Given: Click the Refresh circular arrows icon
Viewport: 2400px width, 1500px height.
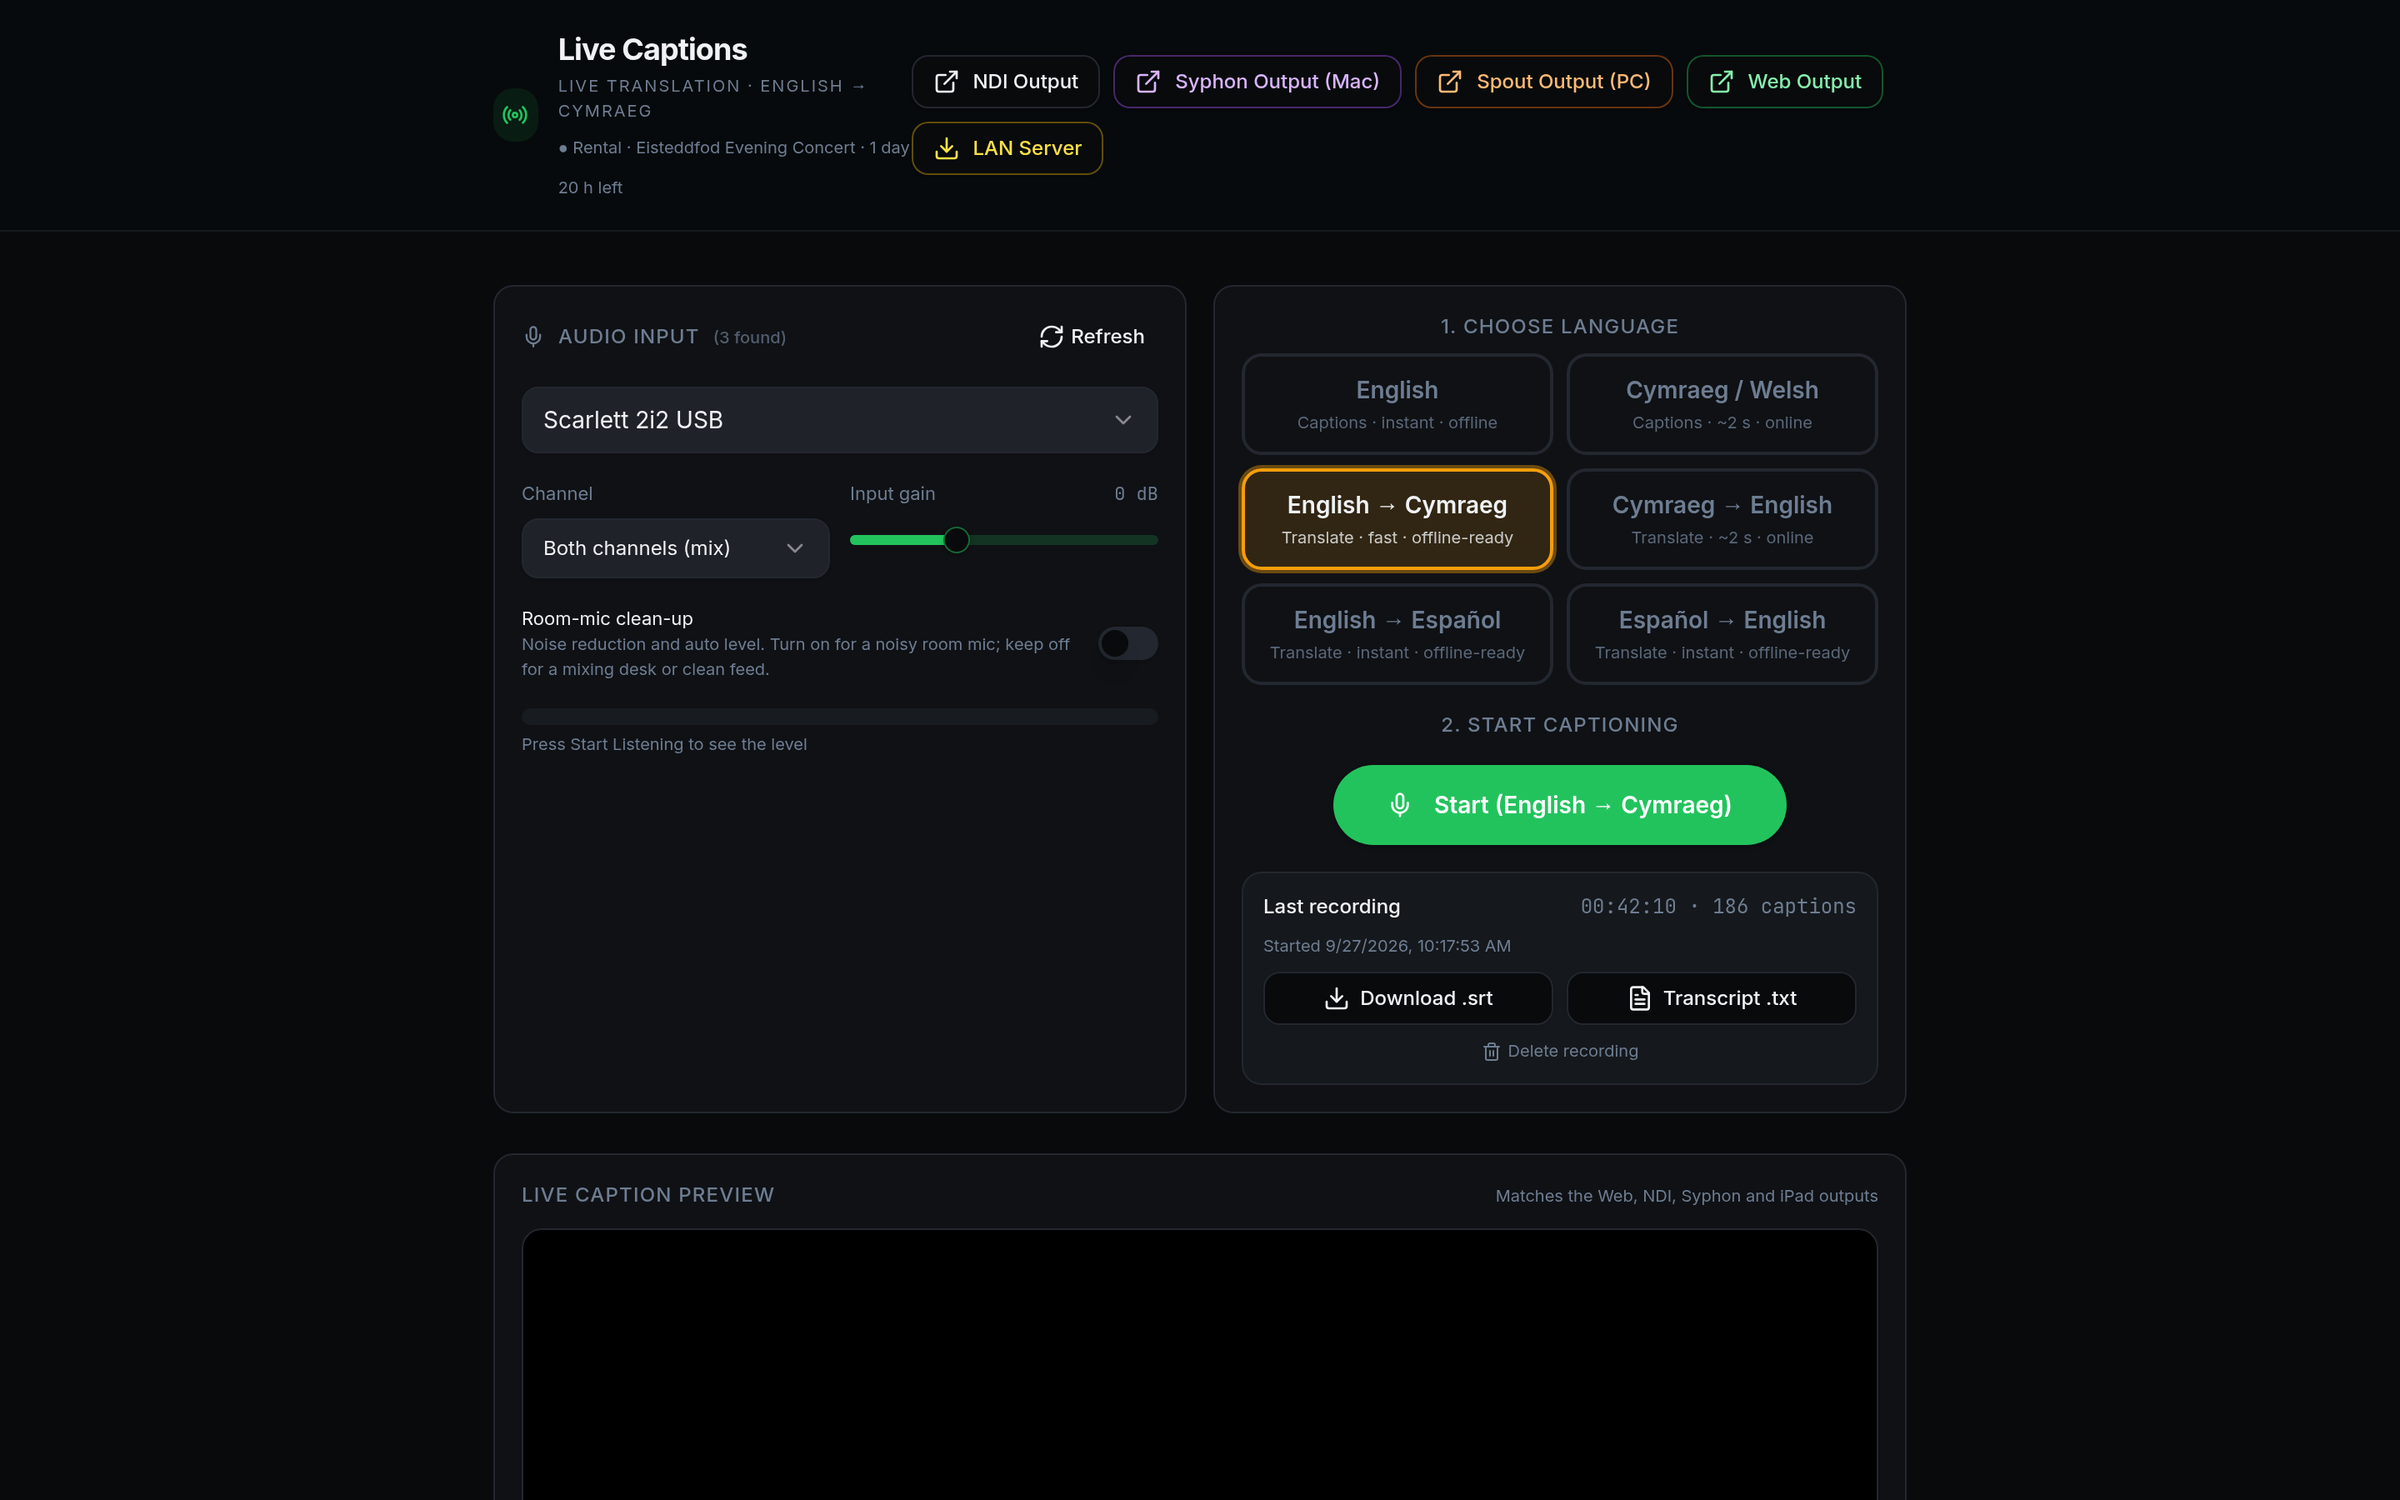Looking at the screenshot, I should click(x=1051, y=337).
